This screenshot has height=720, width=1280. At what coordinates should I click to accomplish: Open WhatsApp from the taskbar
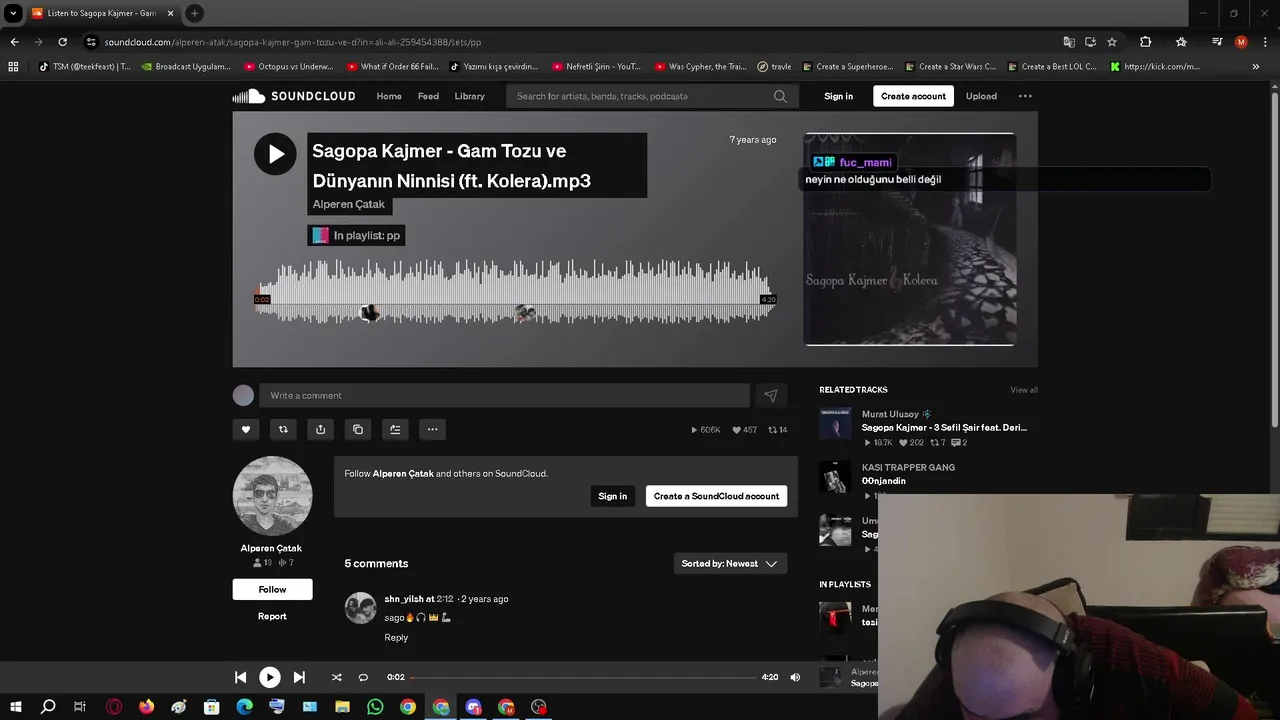click(375, 707)
